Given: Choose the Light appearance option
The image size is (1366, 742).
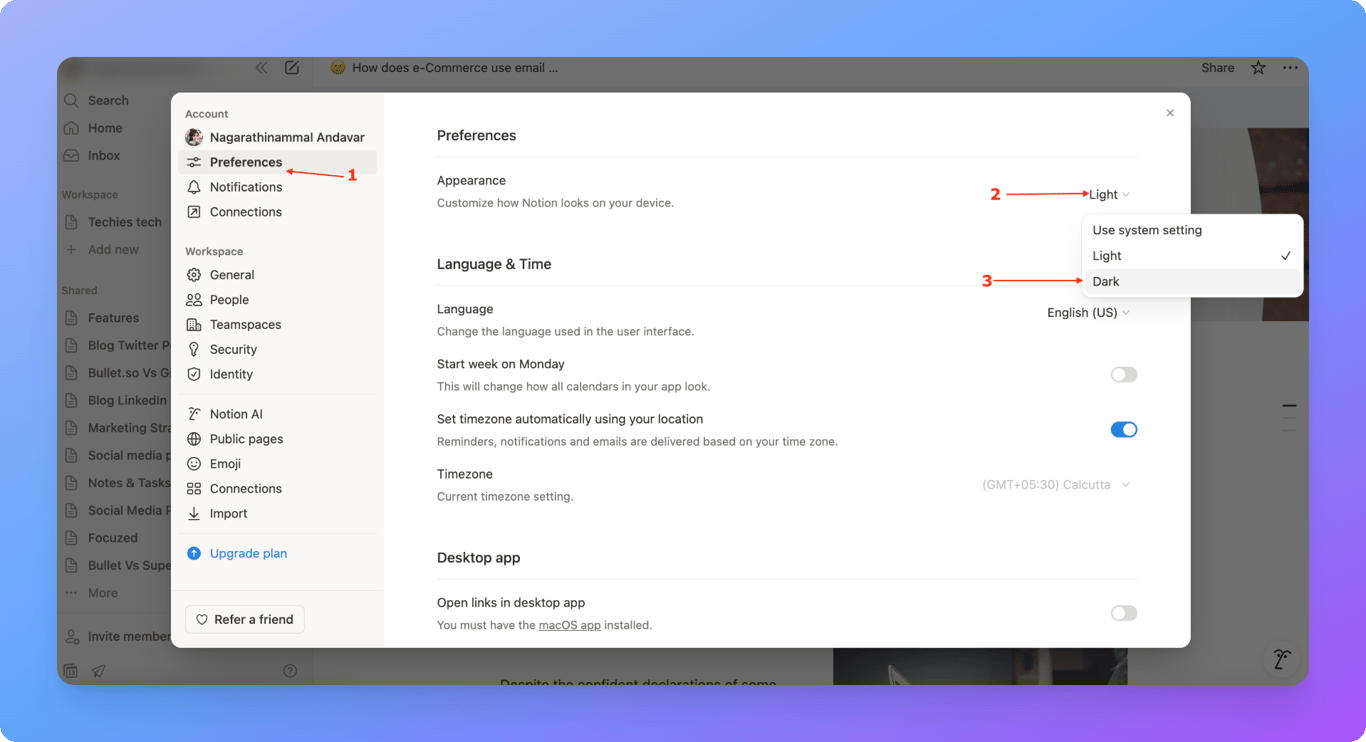Looking at the screenshot, I should click(x=1193, y=256).
